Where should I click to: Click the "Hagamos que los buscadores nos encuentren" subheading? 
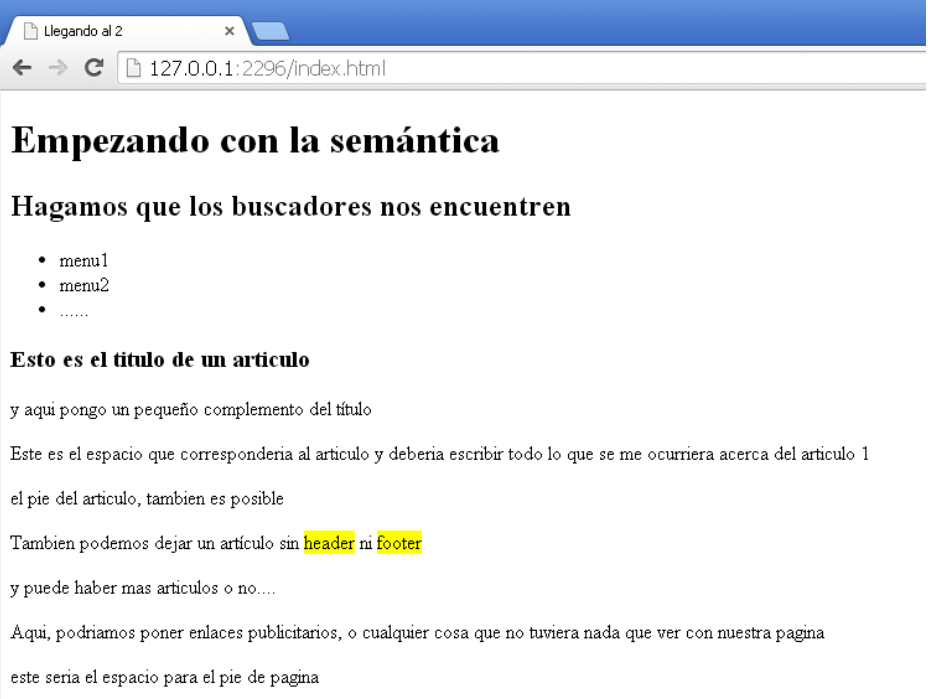tap(290, 207)
